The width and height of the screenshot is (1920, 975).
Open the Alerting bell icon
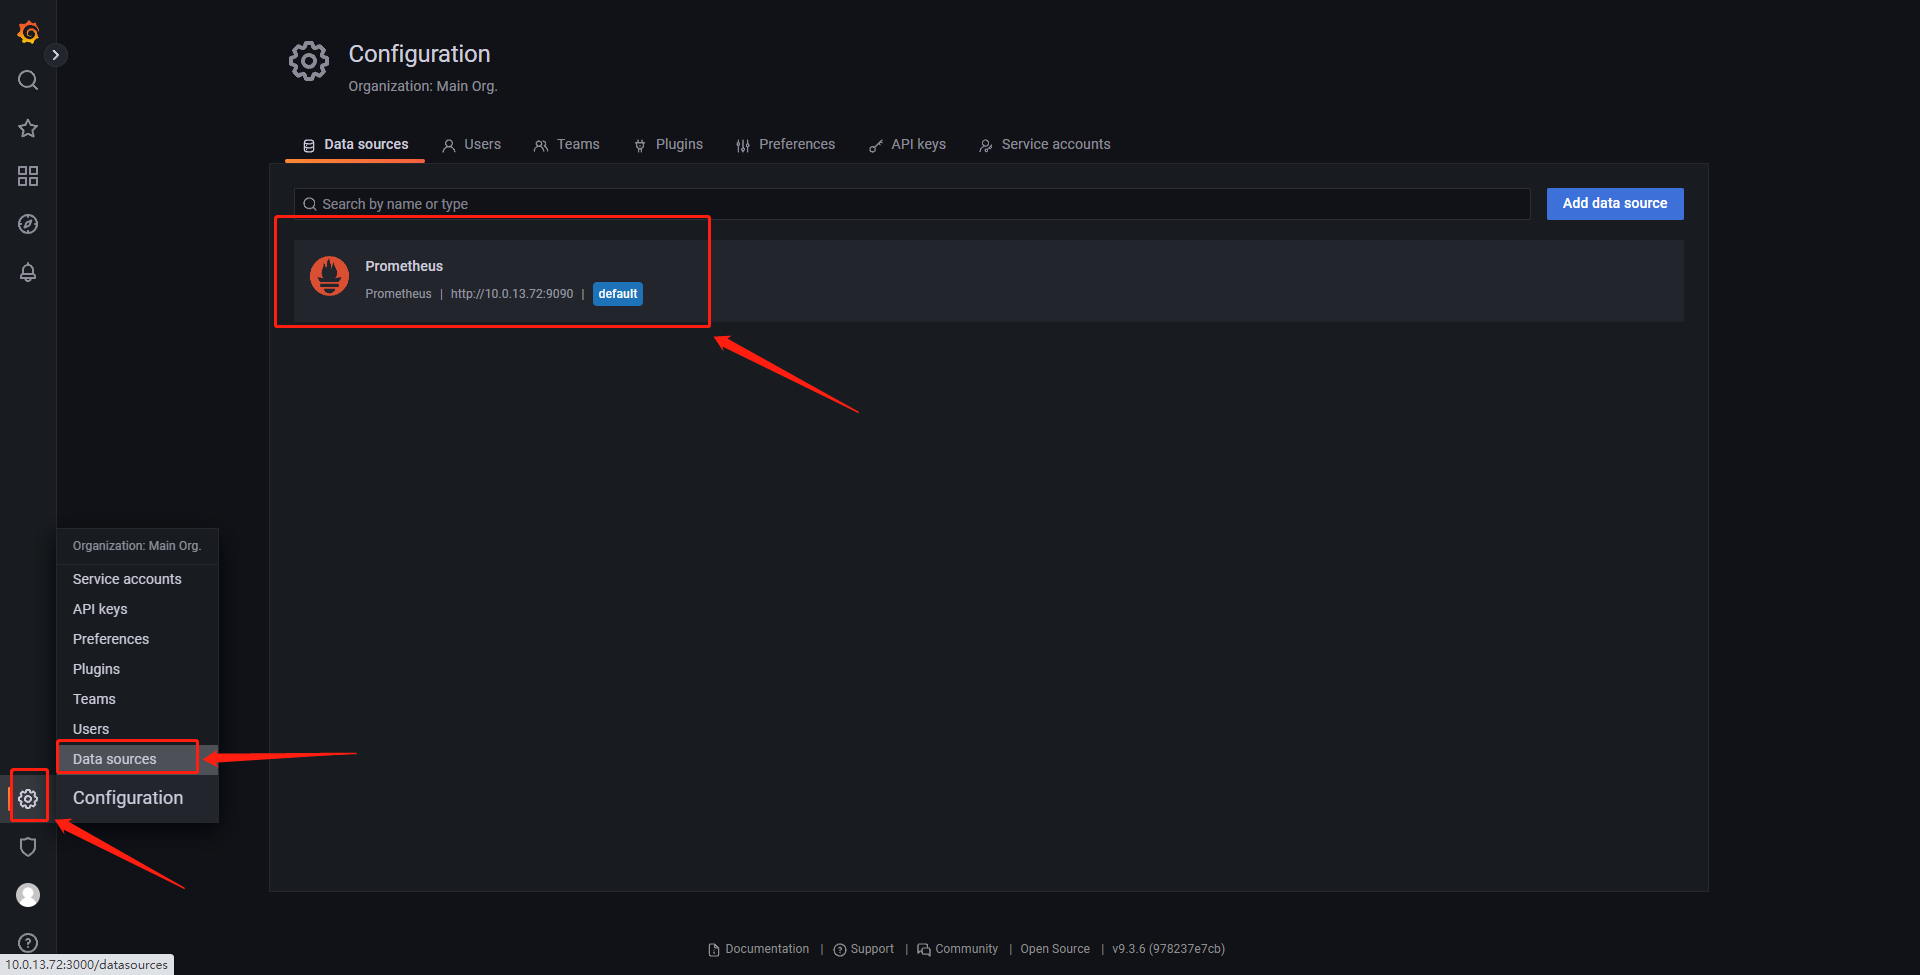pos(28,272)
